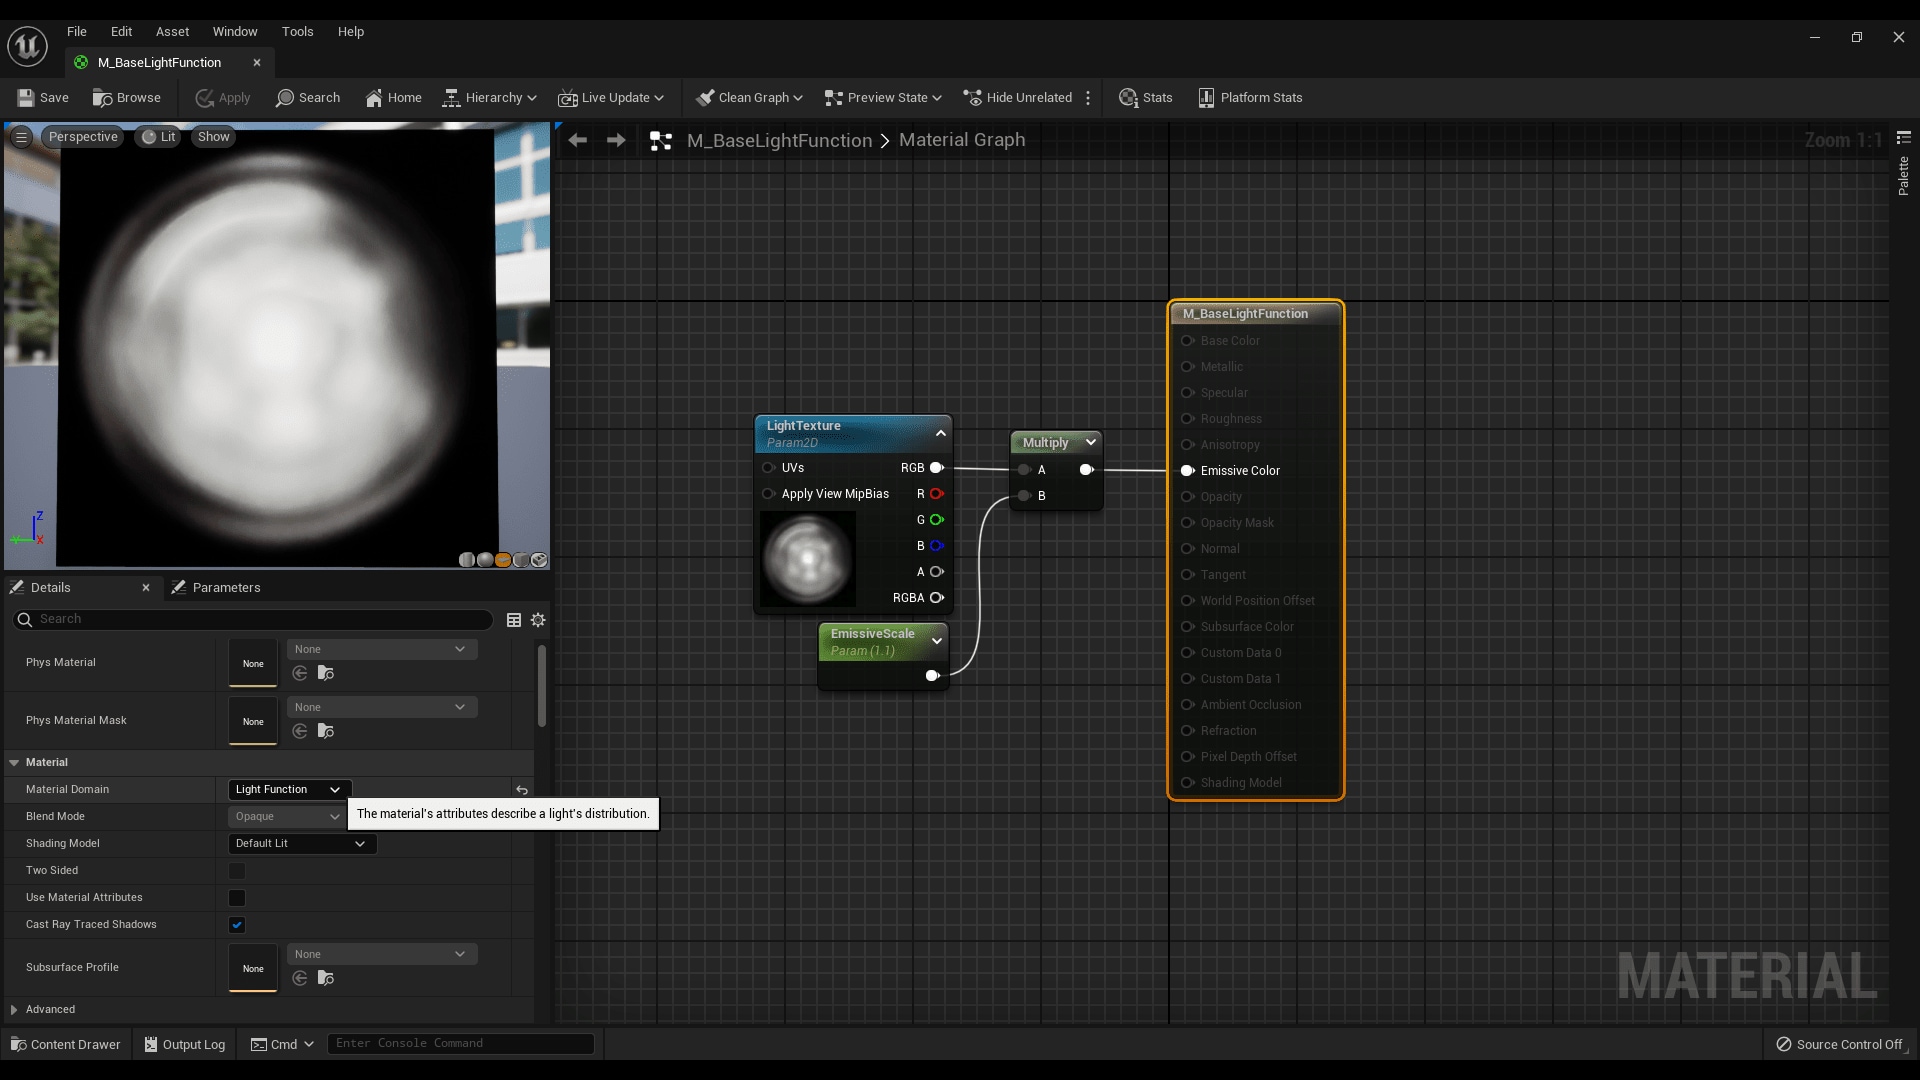
Task: Click the Enter Console Command field
Action: click(x=460, y=1043)
